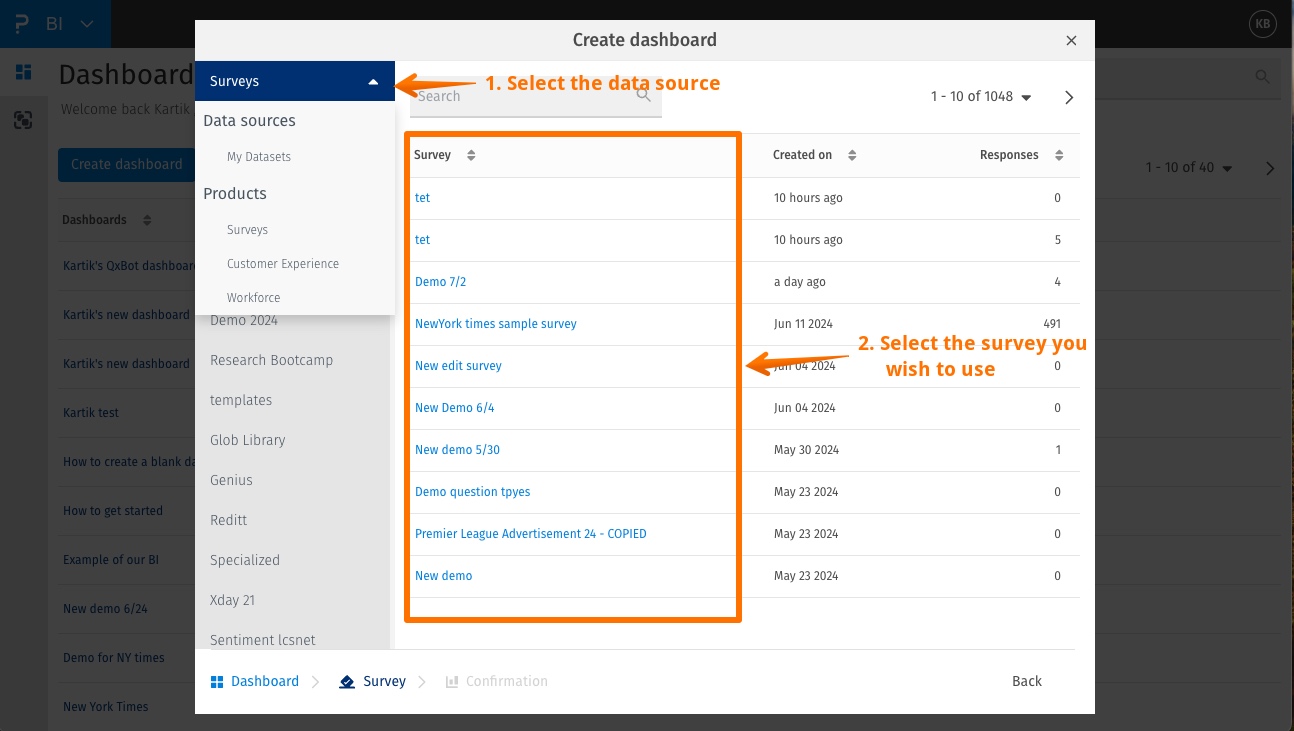1294x731 pixels.
Task: Select the Research Bootcamp folder
Action: [271, 360]
